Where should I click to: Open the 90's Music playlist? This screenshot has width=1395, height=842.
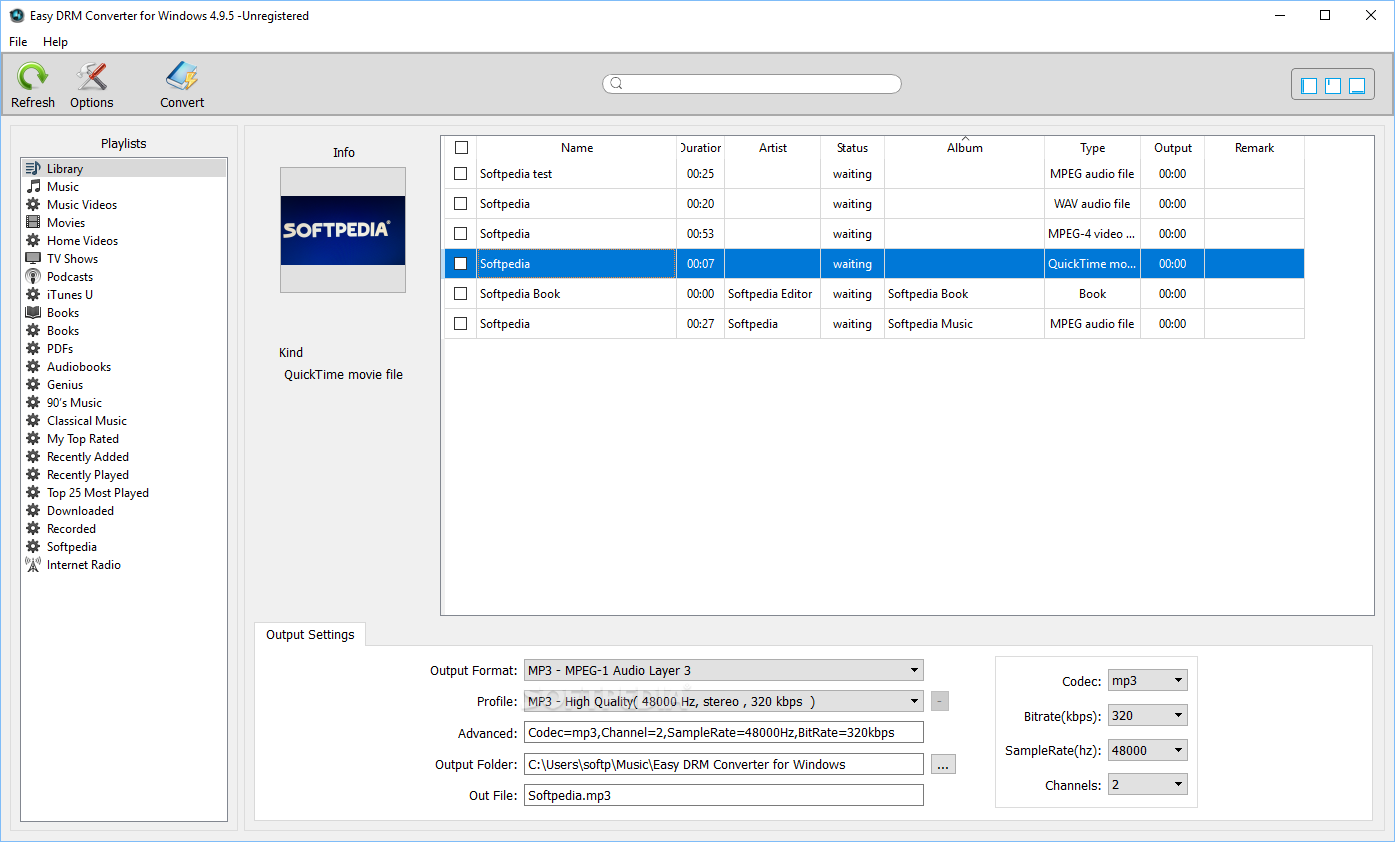point(74,403)
